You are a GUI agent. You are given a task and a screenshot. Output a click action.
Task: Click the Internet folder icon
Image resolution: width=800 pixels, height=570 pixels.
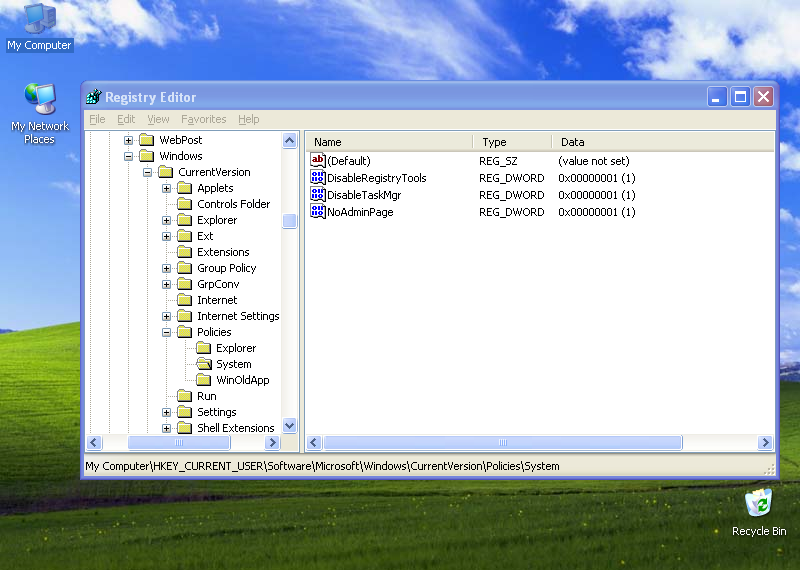[x=185, y=300]
